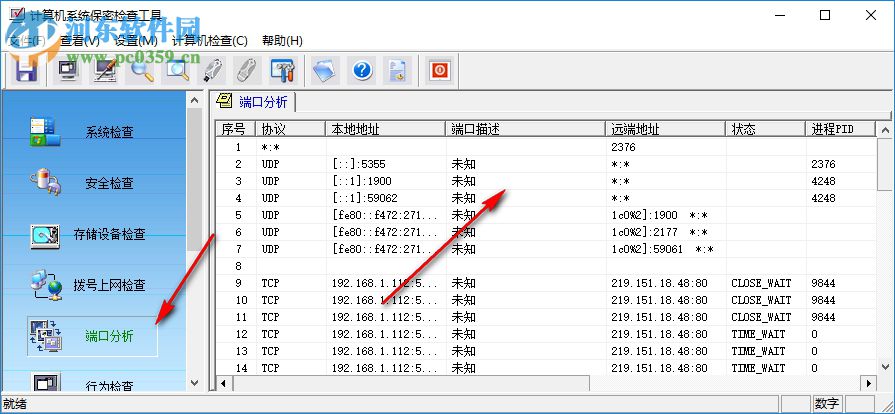Click 未知 port description in row 5

(463, 215)
